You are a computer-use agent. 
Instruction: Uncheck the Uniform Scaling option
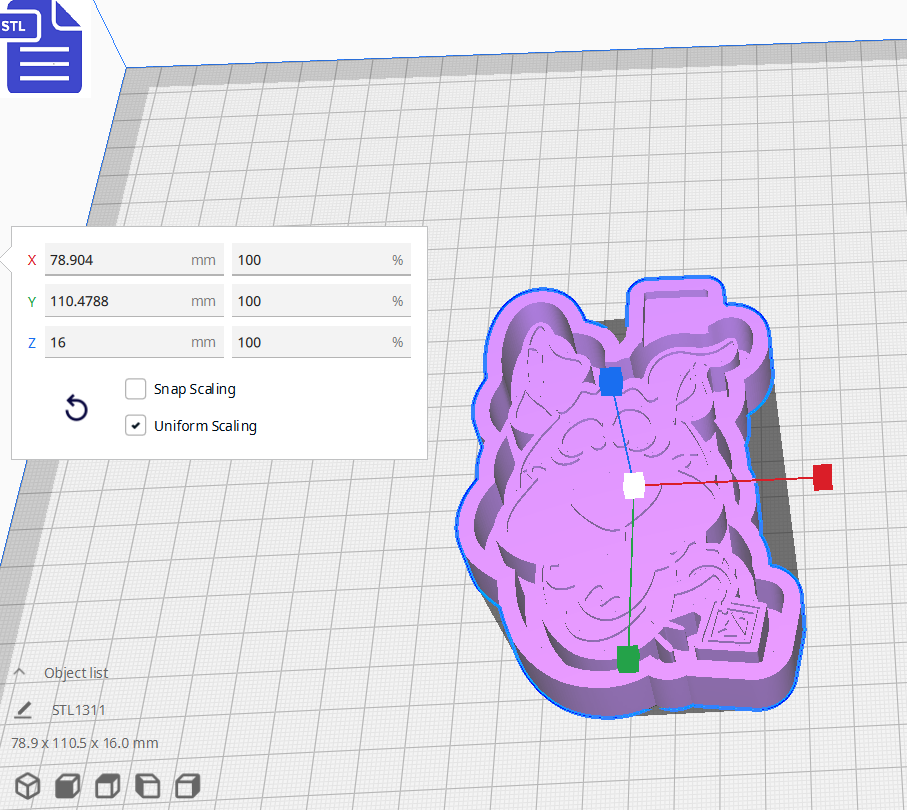click(x=135, y=425)
